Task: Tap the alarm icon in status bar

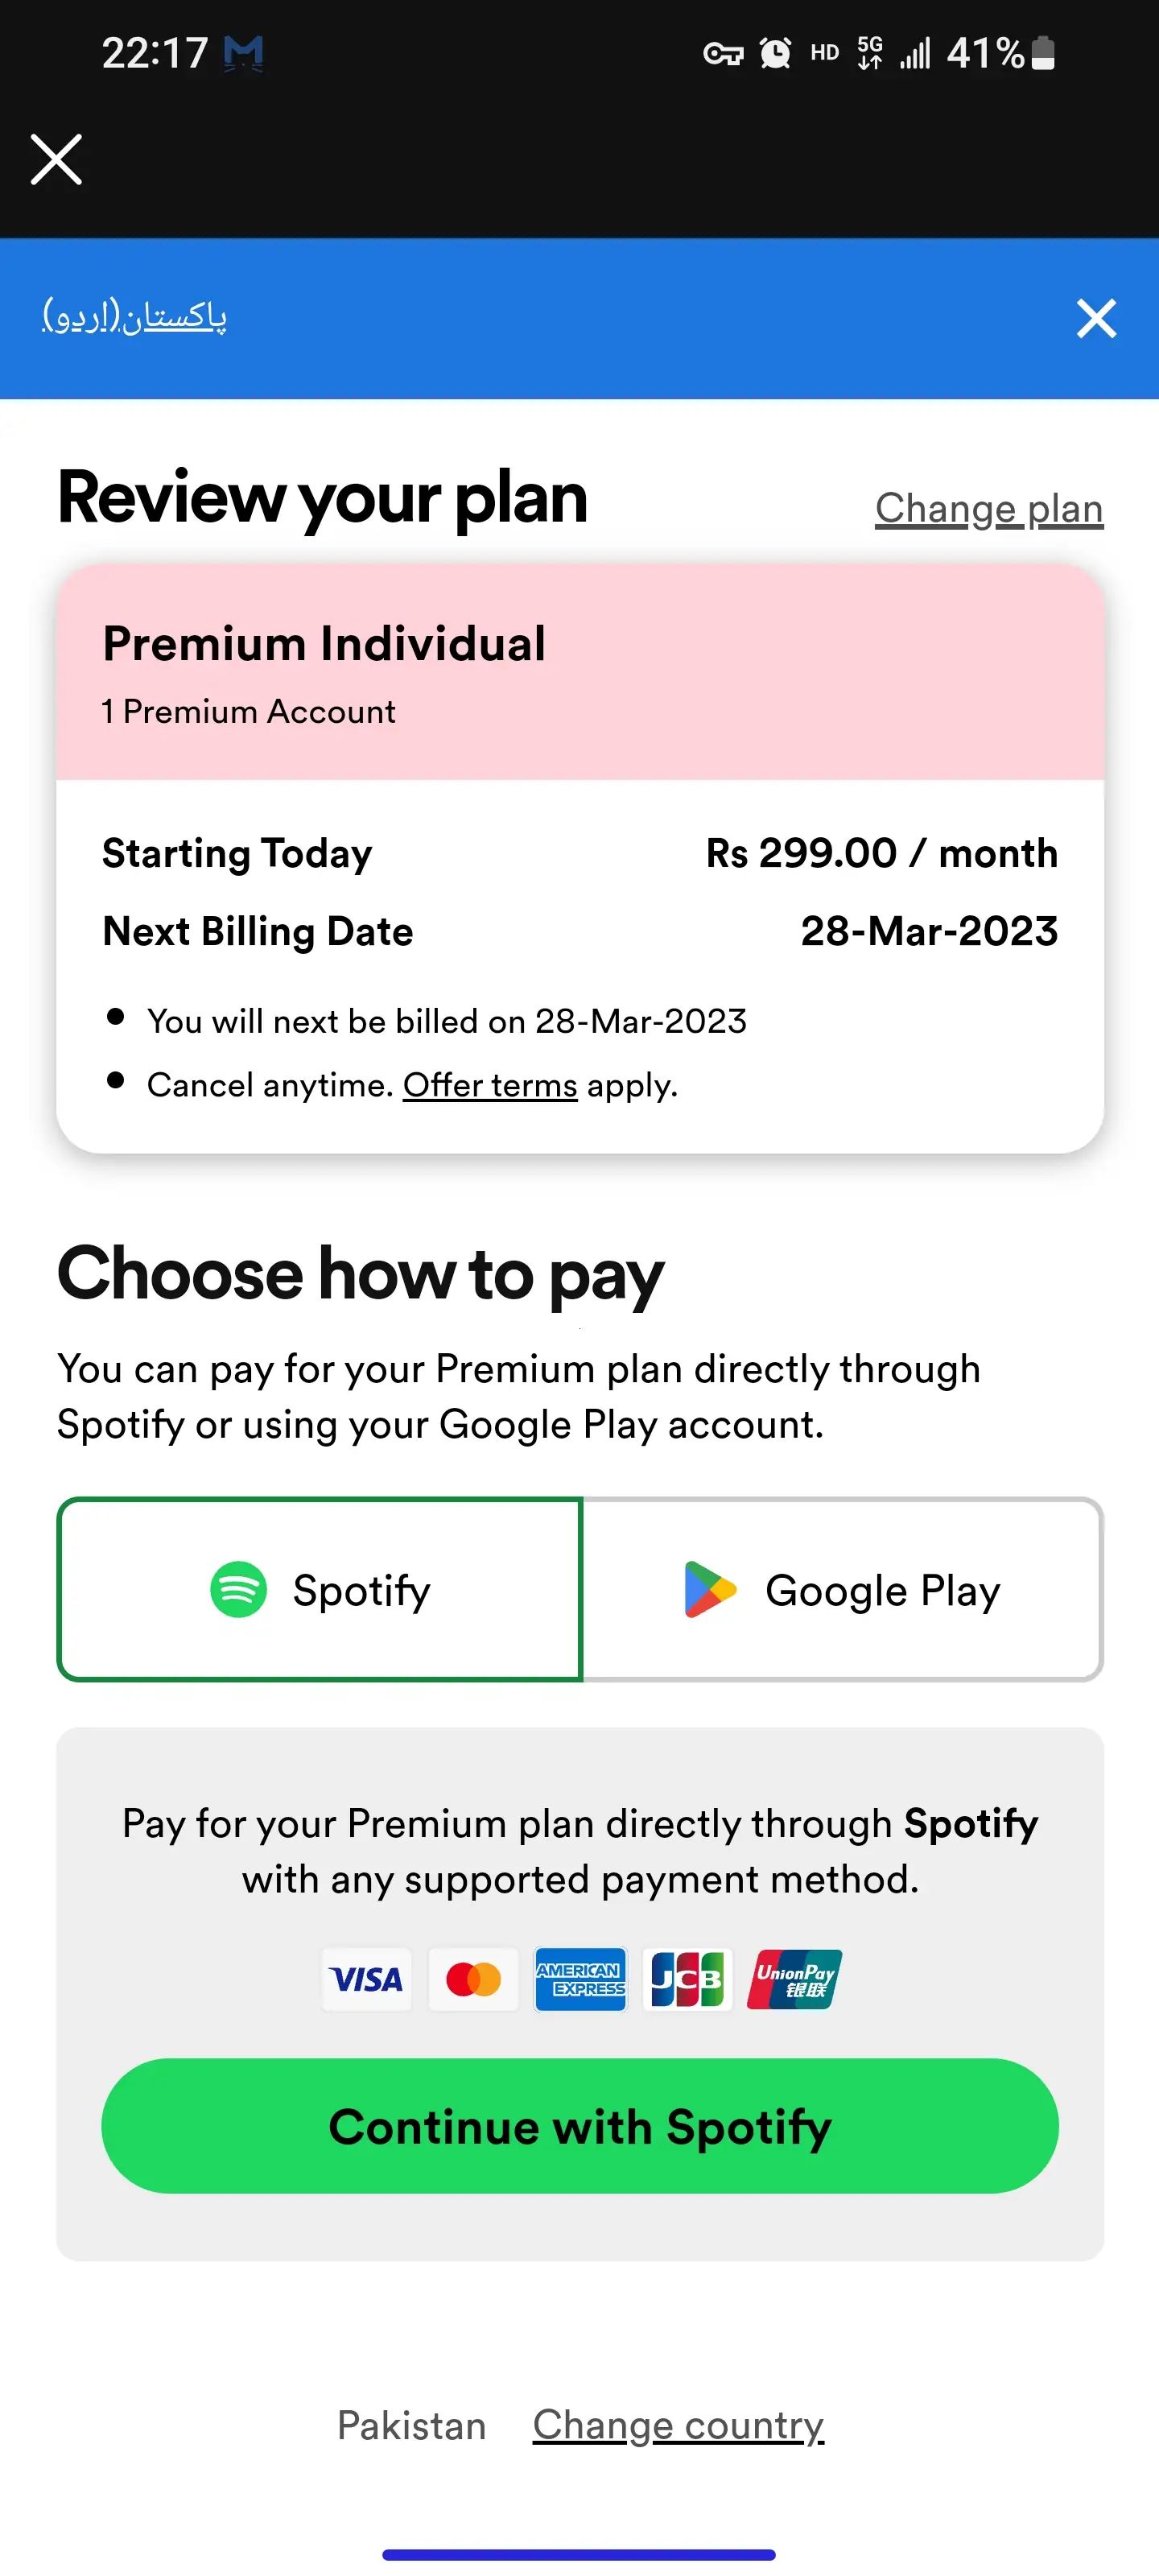Action: (775, 53)
